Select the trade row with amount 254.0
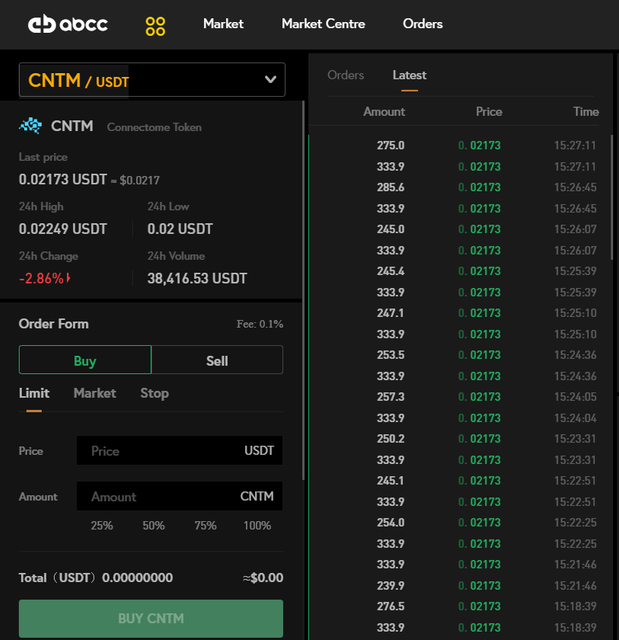Image resolution: width=619 pixels, height=640 pixels. click(460, 522)
